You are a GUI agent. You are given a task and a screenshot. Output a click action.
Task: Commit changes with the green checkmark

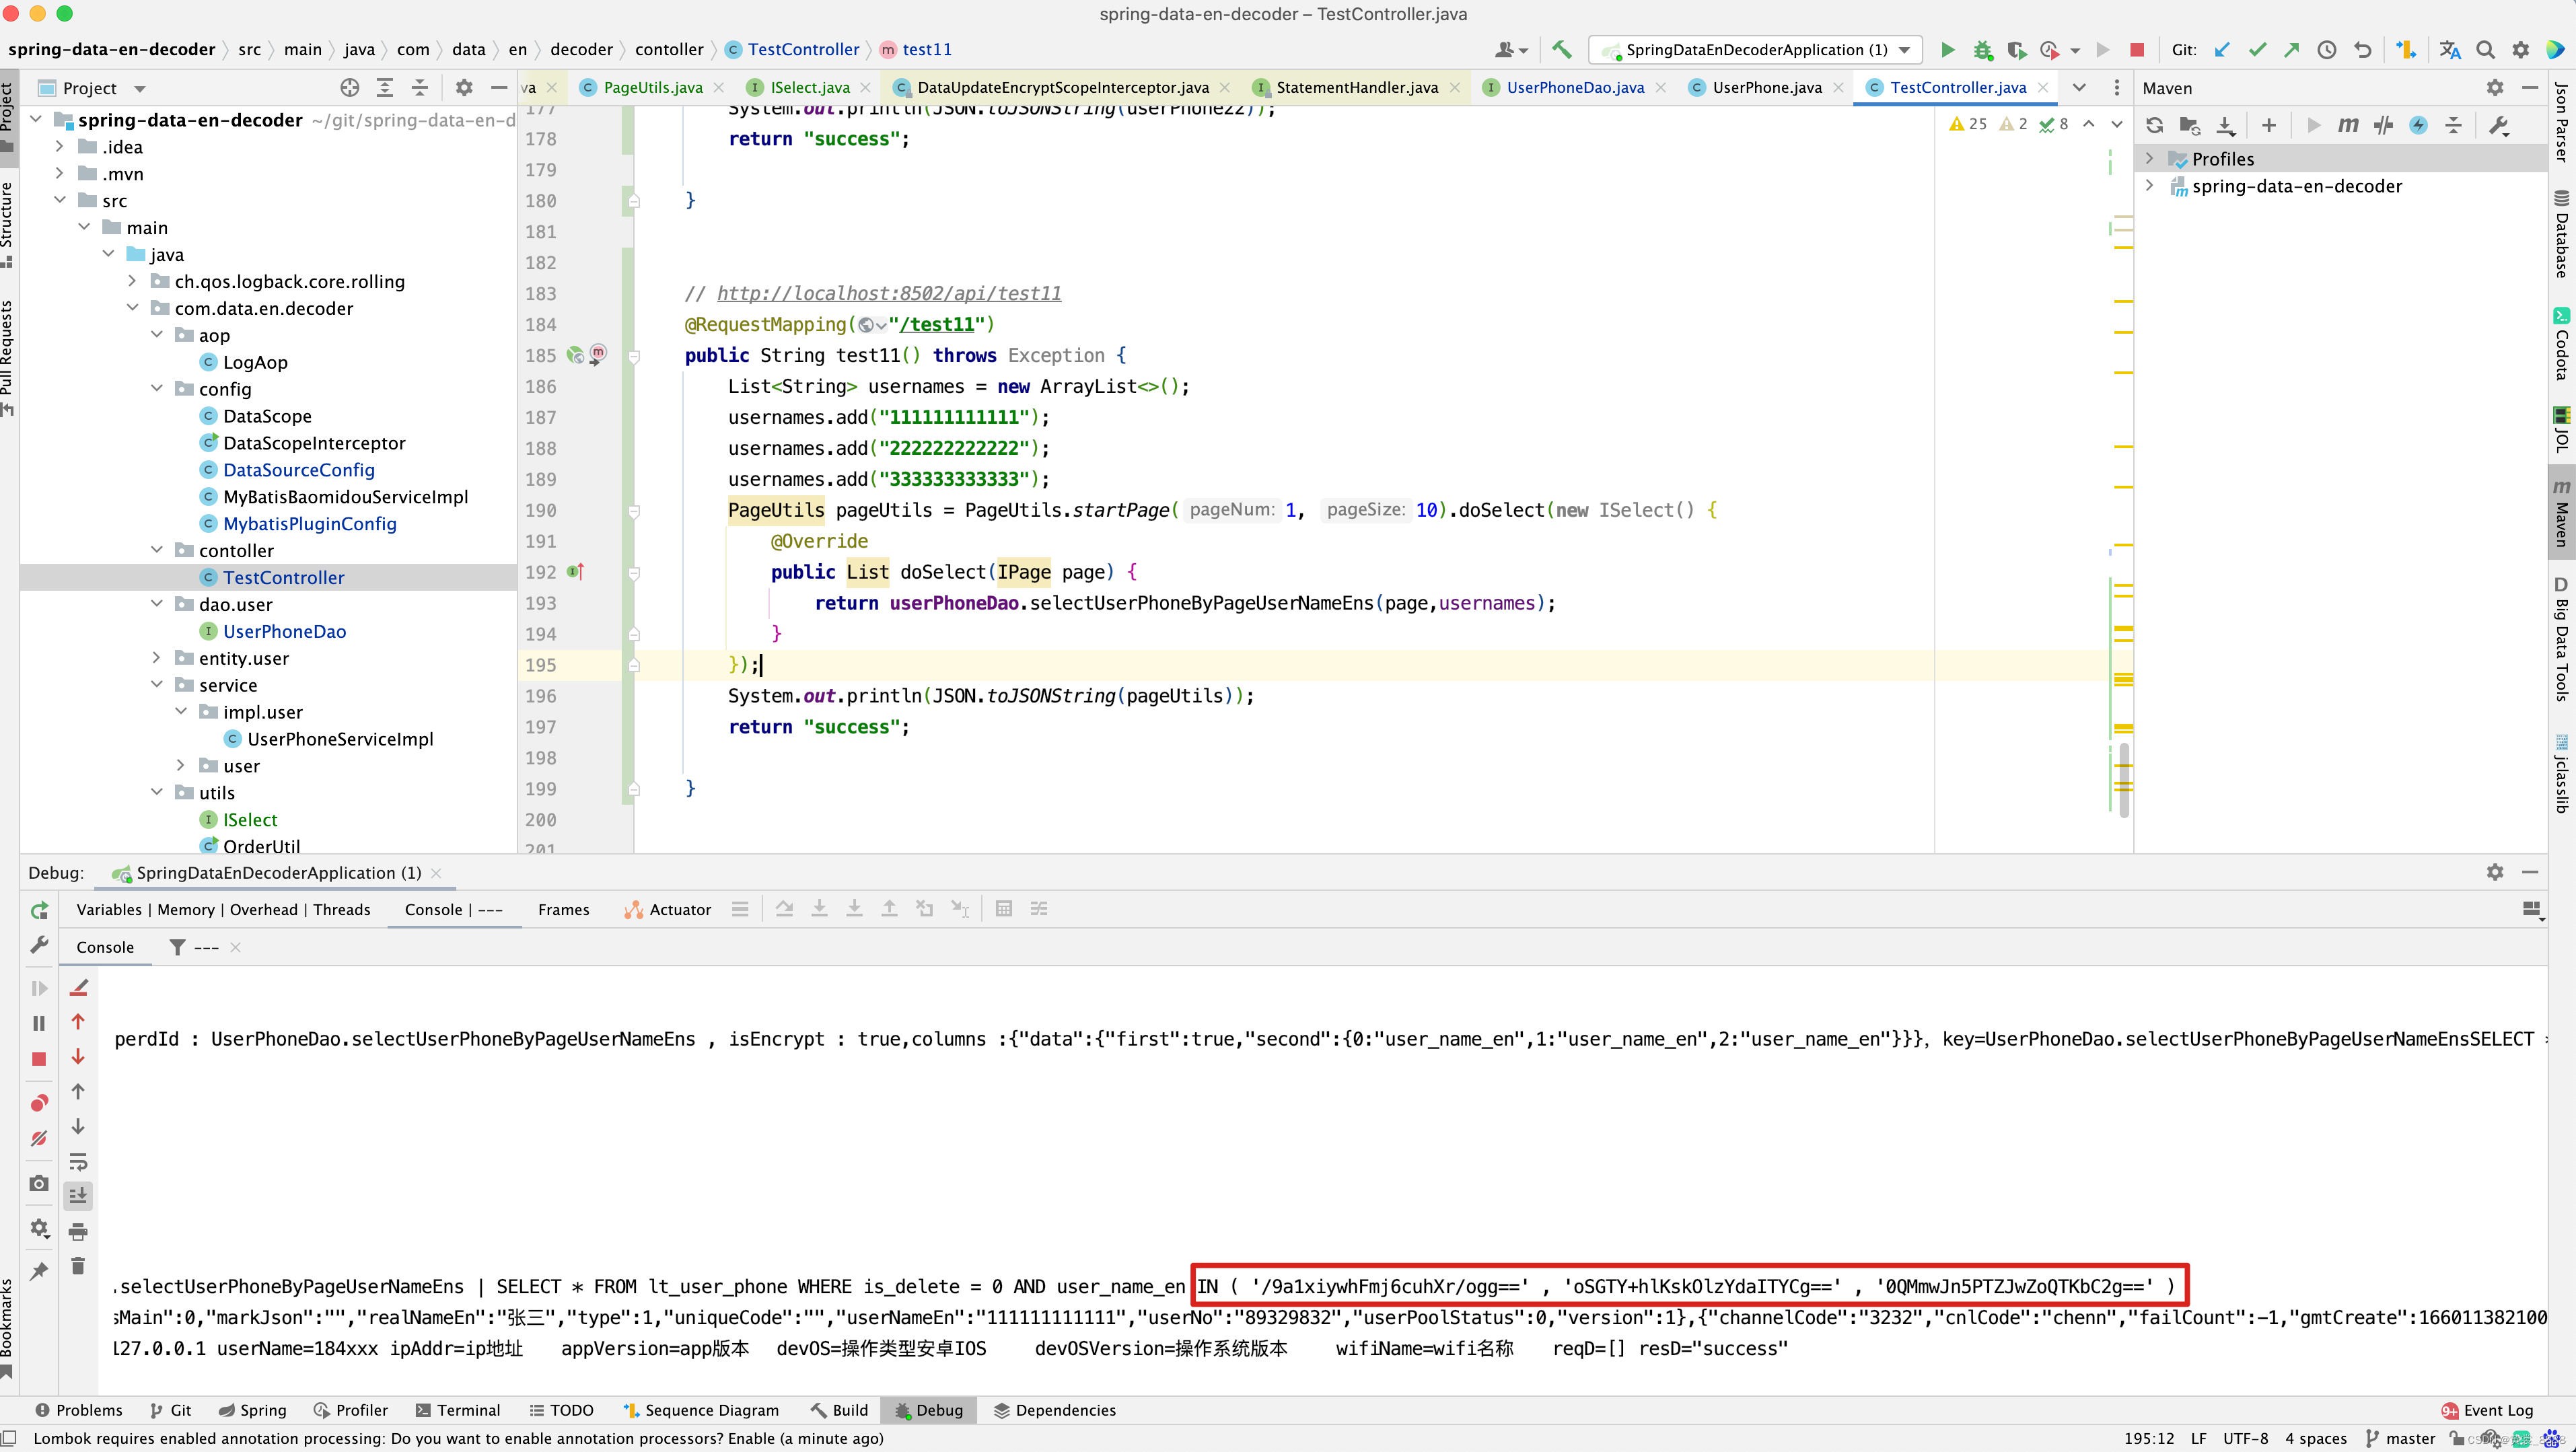coord(2257,49)
